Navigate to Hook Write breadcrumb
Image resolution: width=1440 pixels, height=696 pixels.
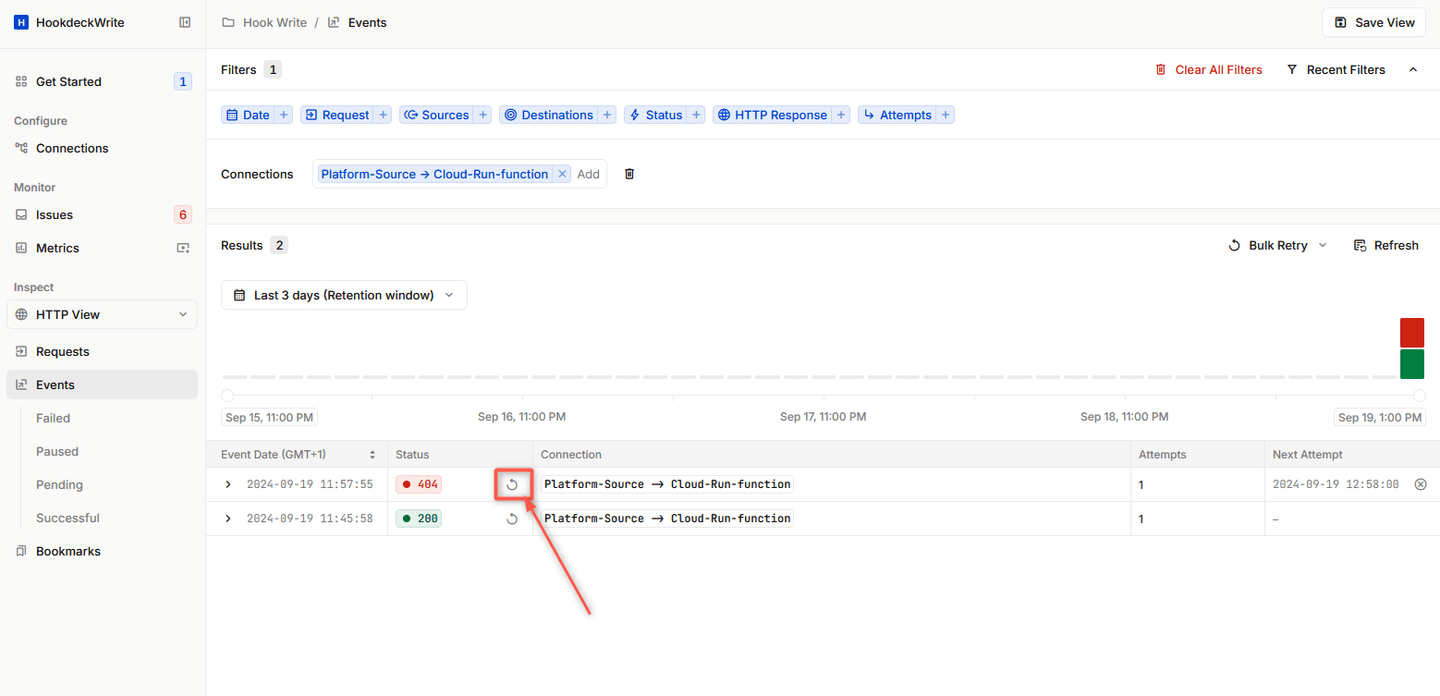coord(275,21)
